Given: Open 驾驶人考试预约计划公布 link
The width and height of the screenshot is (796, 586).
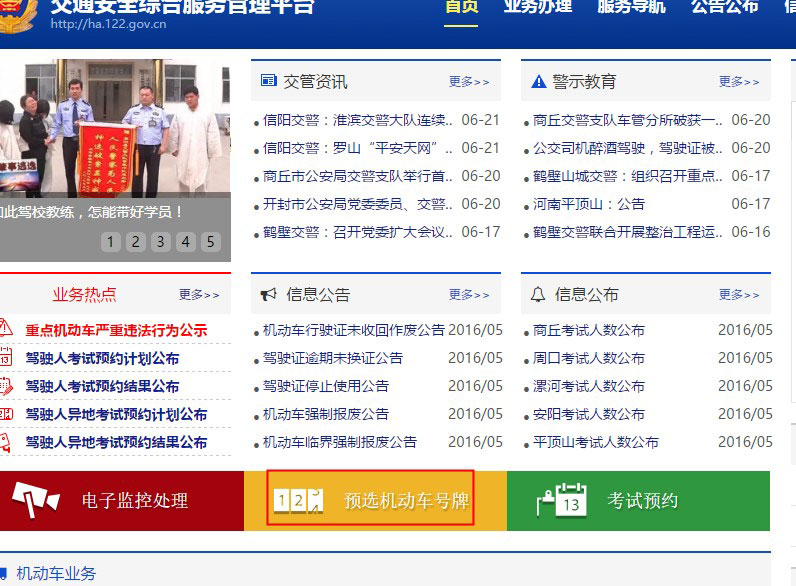Looking at the screenshot, I should [102, 358].
